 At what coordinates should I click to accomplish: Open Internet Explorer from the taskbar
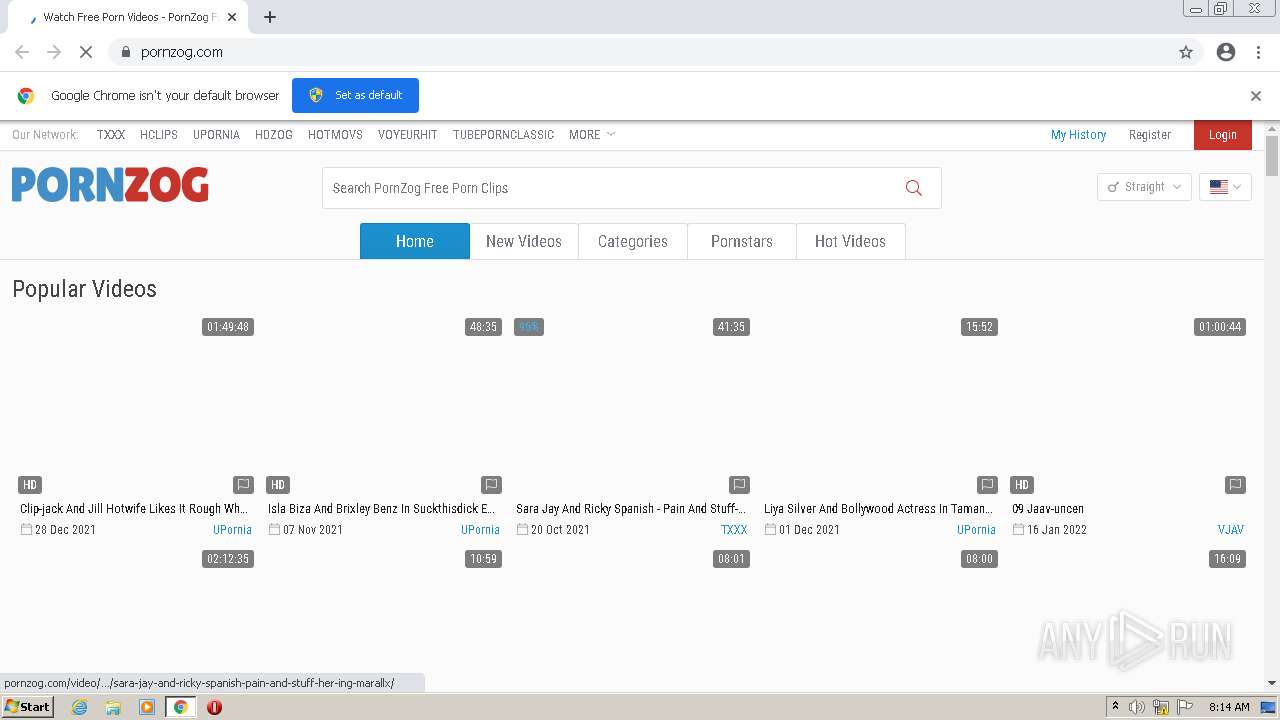click(x=79, y=707)
